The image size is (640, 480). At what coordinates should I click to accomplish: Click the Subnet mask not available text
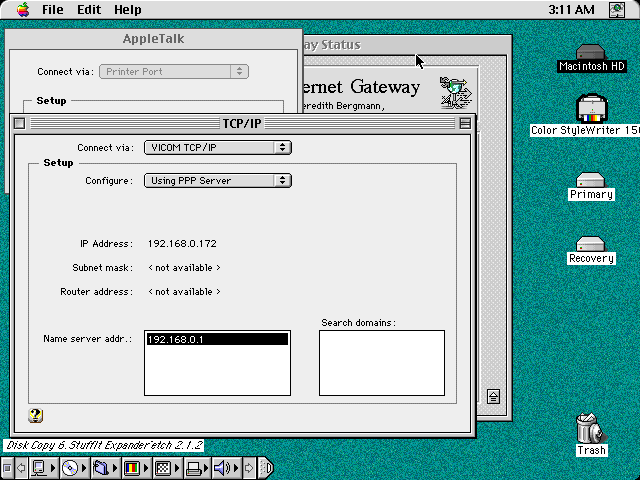coord(184,268)
